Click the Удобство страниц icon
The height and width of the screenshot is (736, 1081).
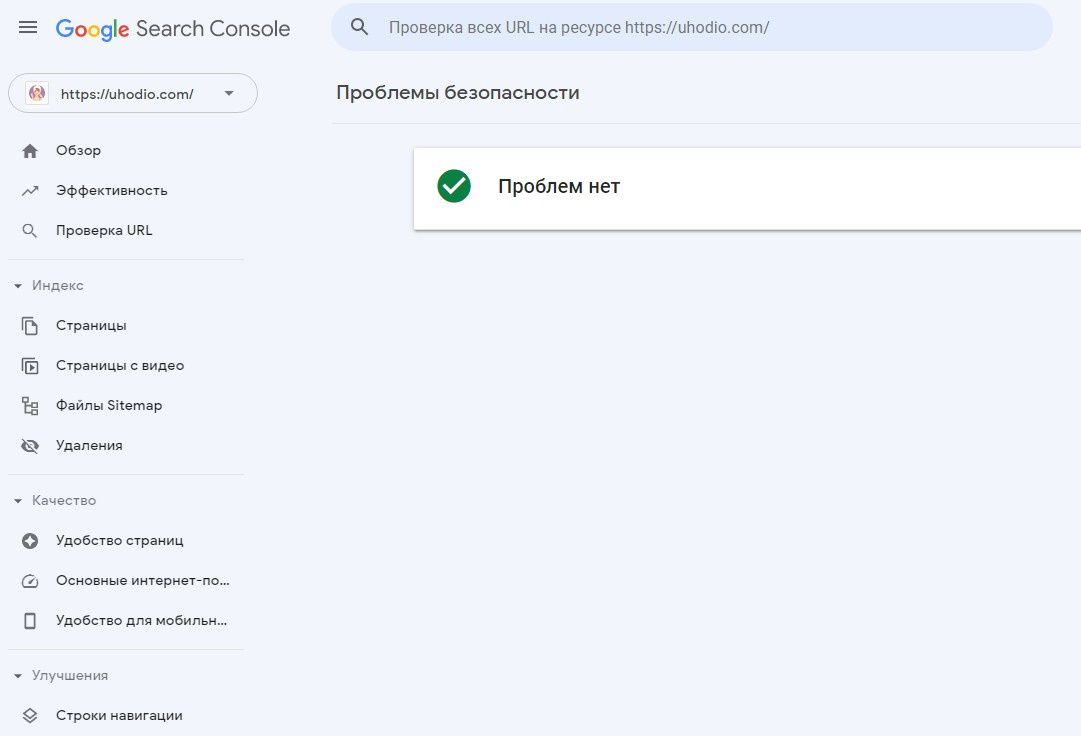point(30,541)
